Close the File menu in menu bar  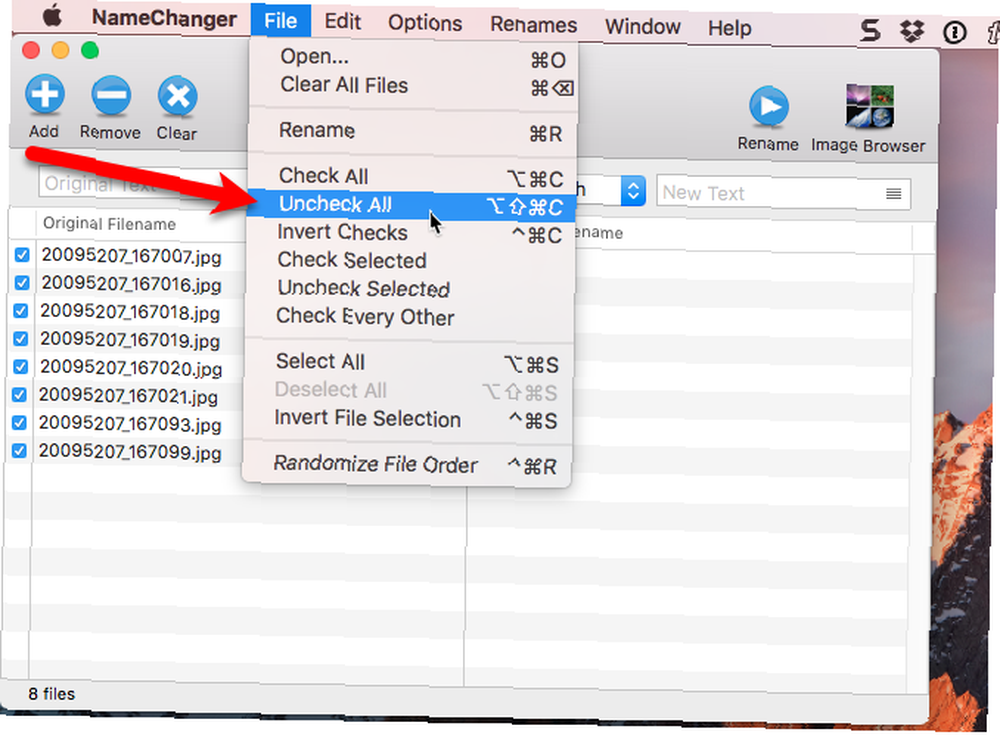coord(281,20)
